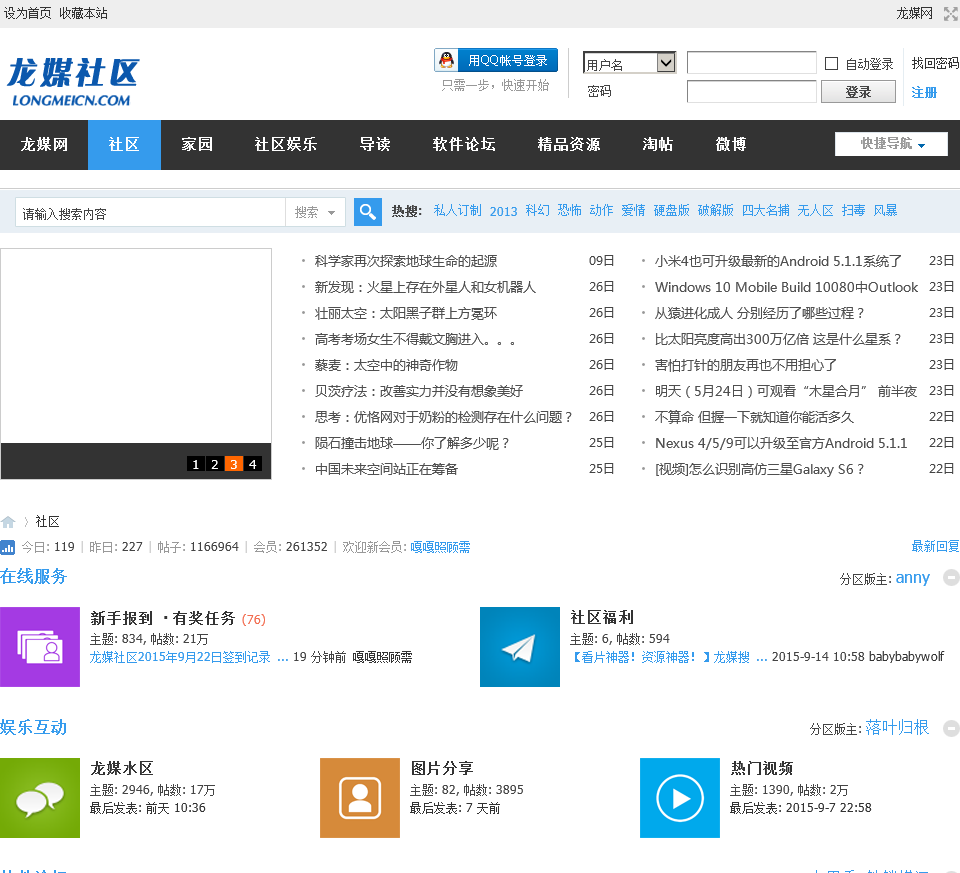Screen dimensions: 960x873
Task: Log in with 用QQ帐号登录 button
Action: 496,60
